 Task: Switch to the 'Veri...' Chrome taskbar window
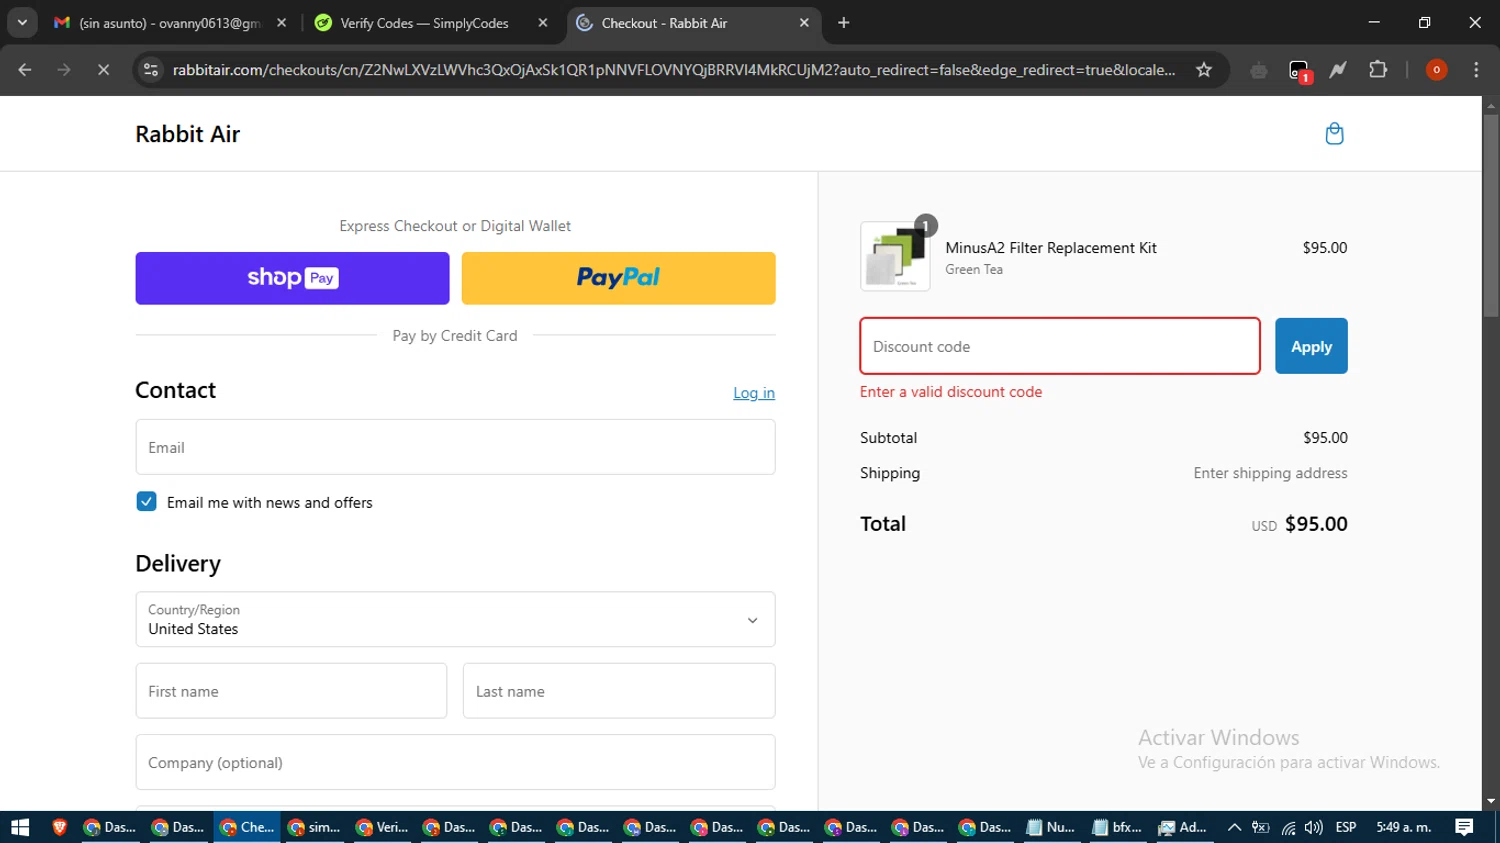(x=382, y=827)
